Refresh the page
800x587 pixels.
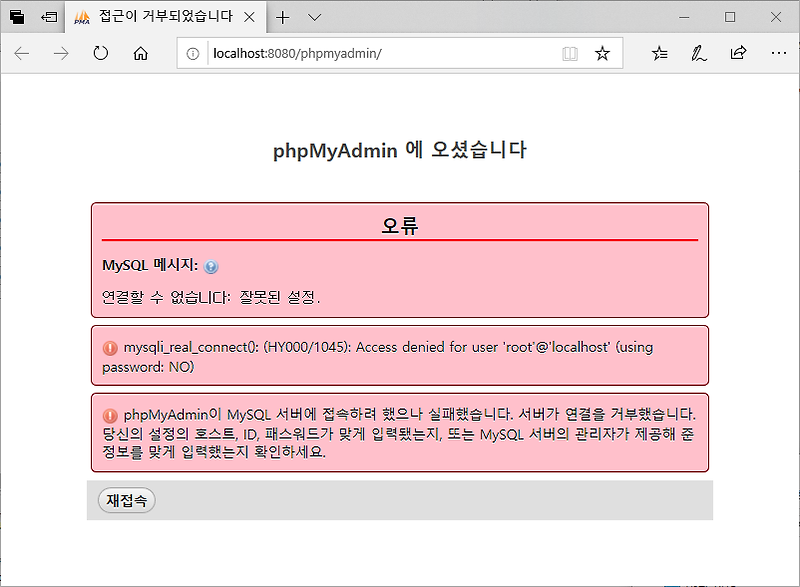101,53
